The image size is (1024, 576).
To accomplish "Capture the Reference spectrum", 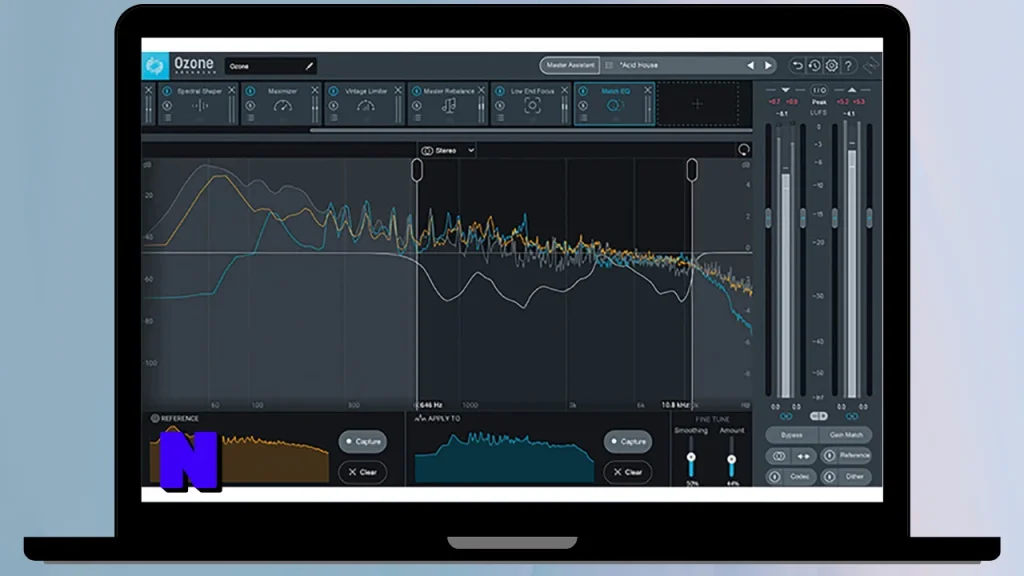I will point(362,441).
